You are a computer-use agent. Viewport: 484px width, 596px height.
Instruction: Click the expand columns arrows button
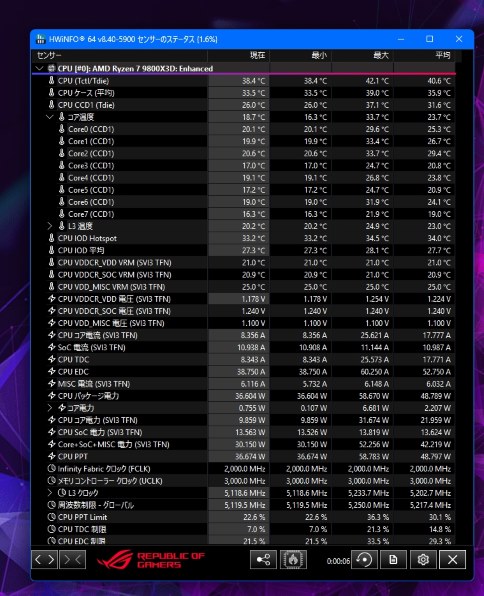click(45, 560)
